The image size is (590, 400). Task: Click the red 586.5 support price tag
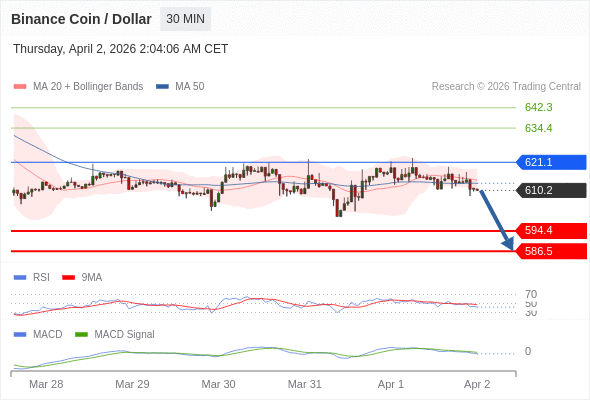(551, 251)
